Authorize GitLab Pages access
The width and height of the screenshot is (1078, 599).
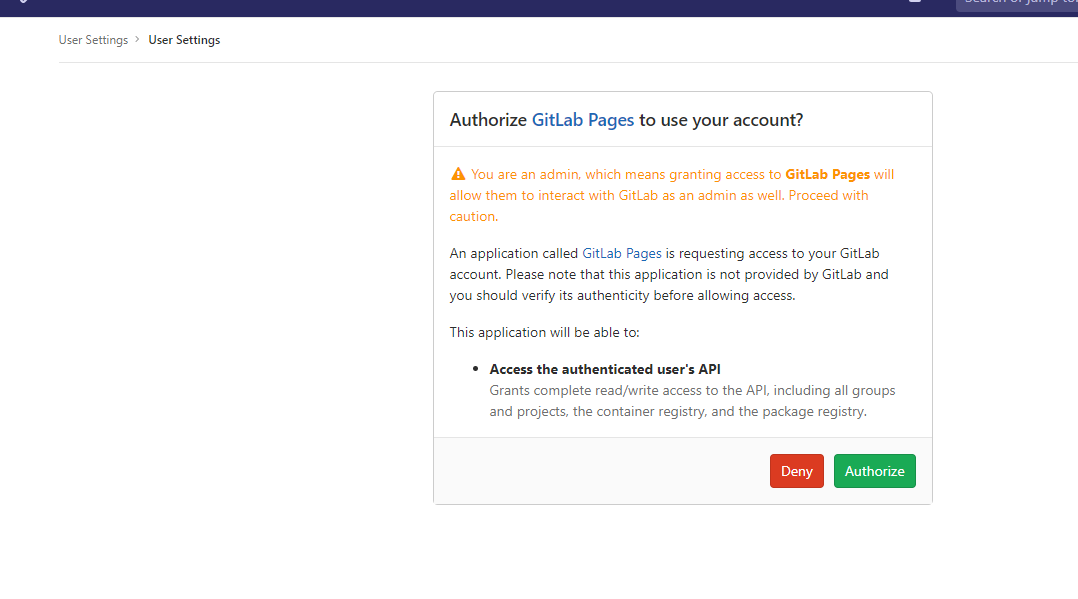874,471
